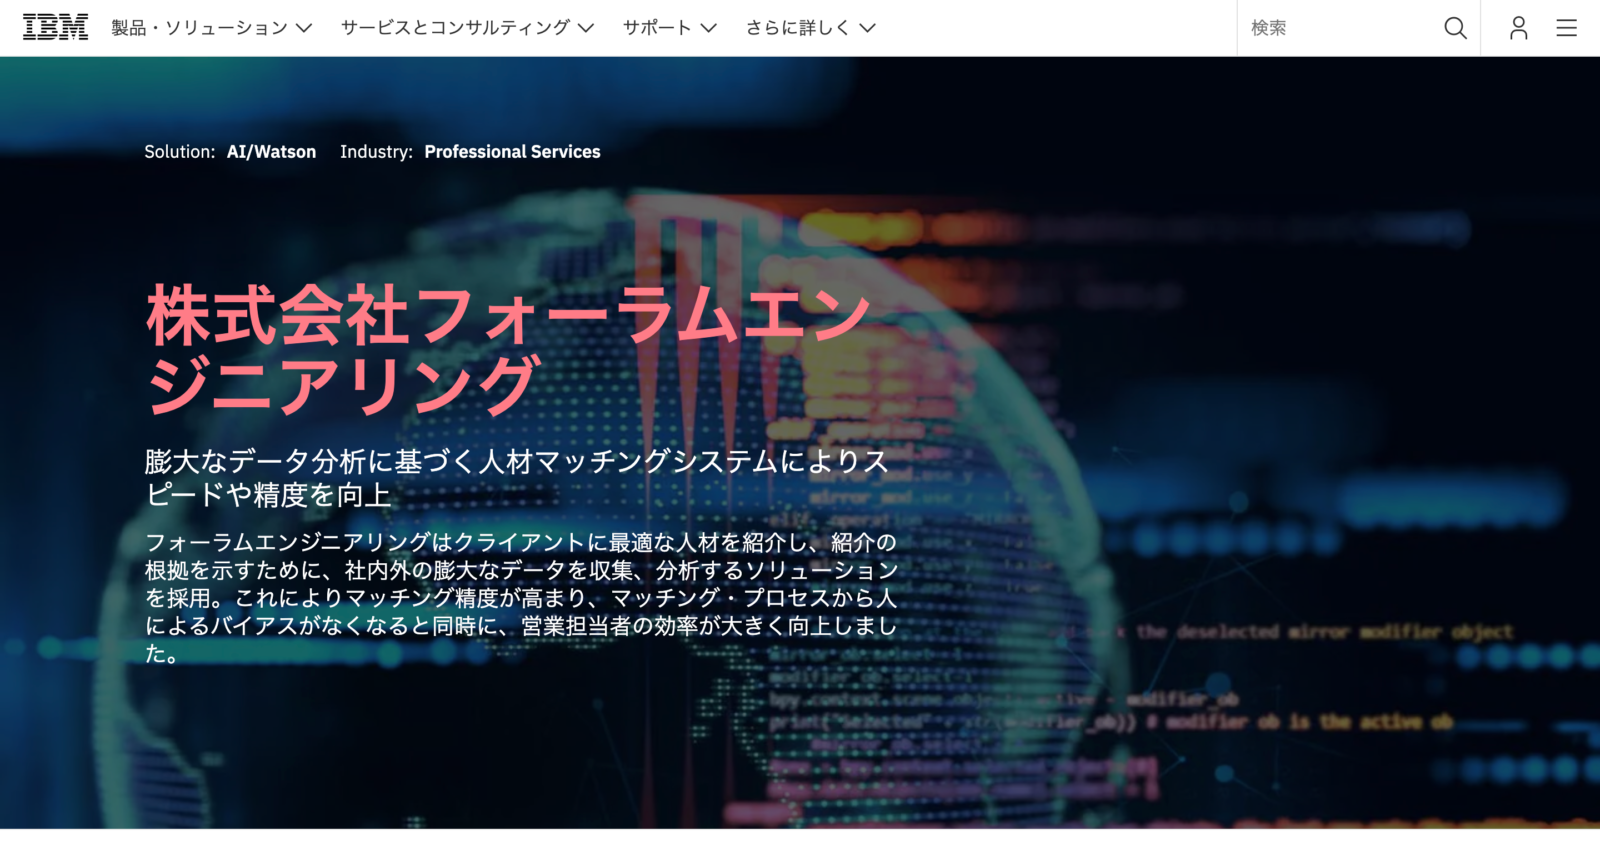Click the Solution: label

[180, 152]
